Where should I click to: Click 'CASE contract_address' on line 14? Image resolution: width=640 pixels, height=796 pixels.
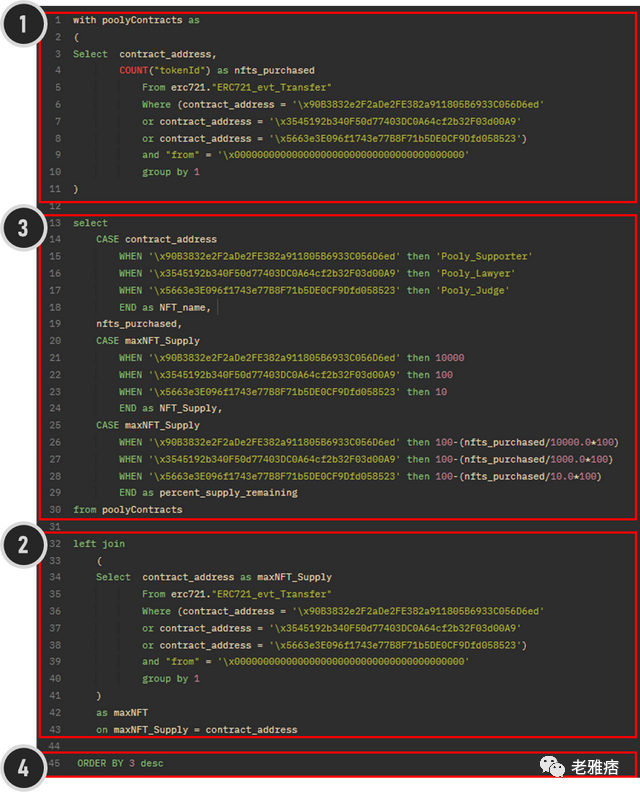[x=156, y=239]
